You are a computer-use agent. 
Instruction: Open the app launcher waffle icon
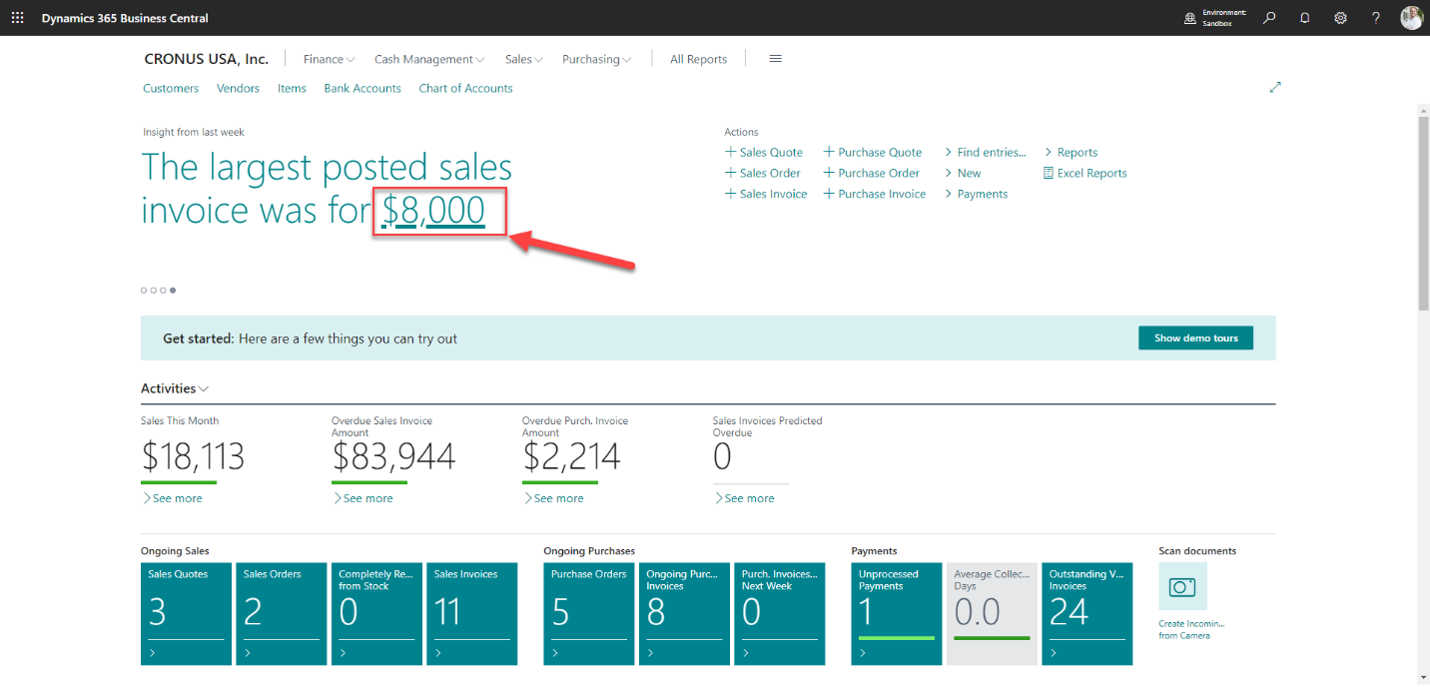click(x=17, y=18)
